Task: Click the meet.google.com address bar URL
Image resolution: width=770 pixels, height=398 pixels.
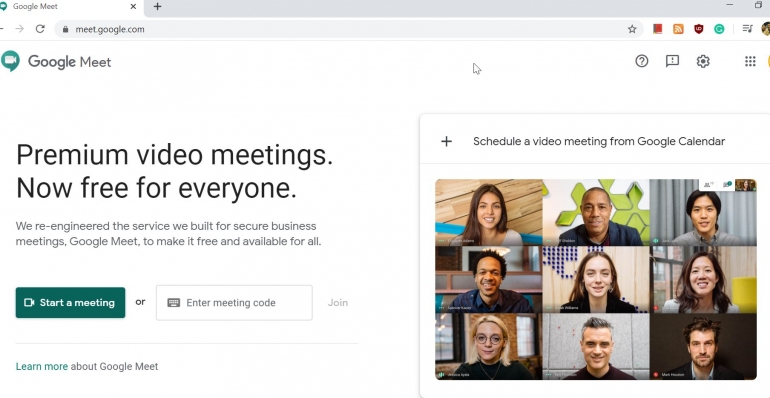Action: pos(110,29)
